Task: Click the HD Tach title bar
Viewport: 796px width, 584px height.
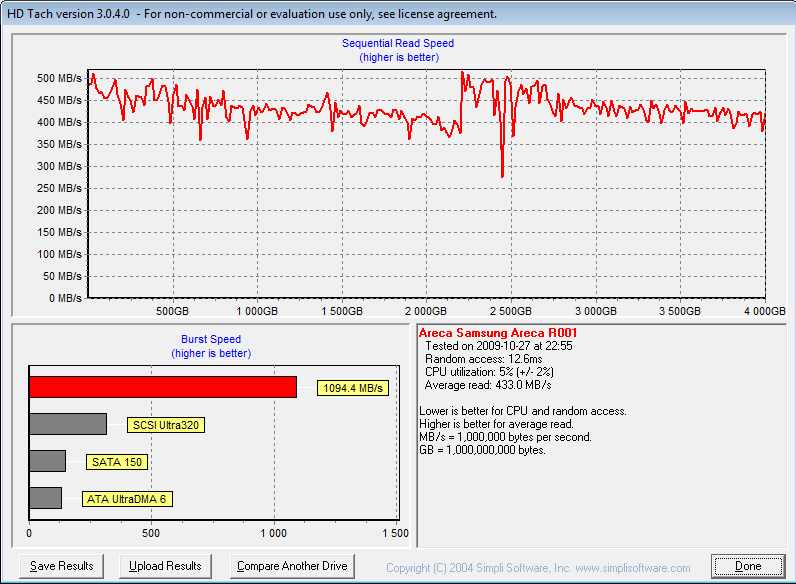Action: (398, 14)
